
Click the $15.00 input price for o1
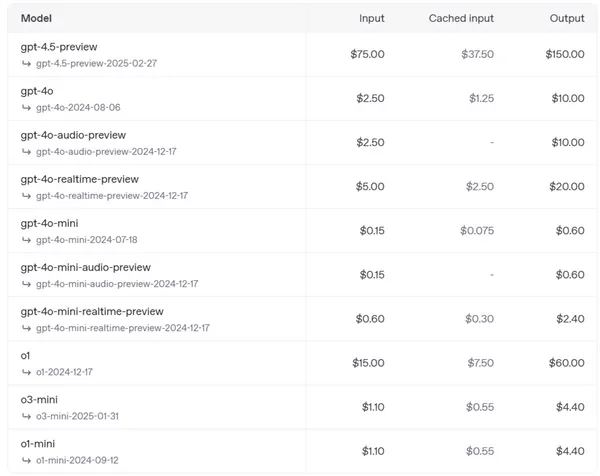click(367, 363)
